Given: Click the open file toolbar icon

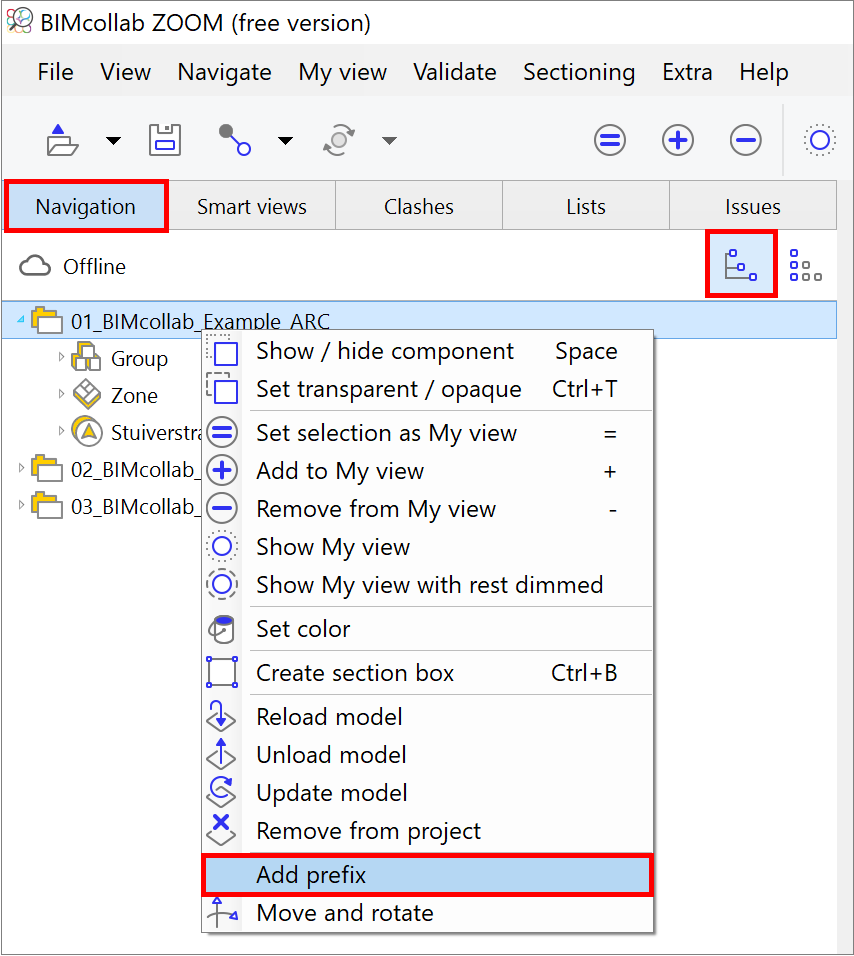Looking at the screenshot, I should (62, 140).
